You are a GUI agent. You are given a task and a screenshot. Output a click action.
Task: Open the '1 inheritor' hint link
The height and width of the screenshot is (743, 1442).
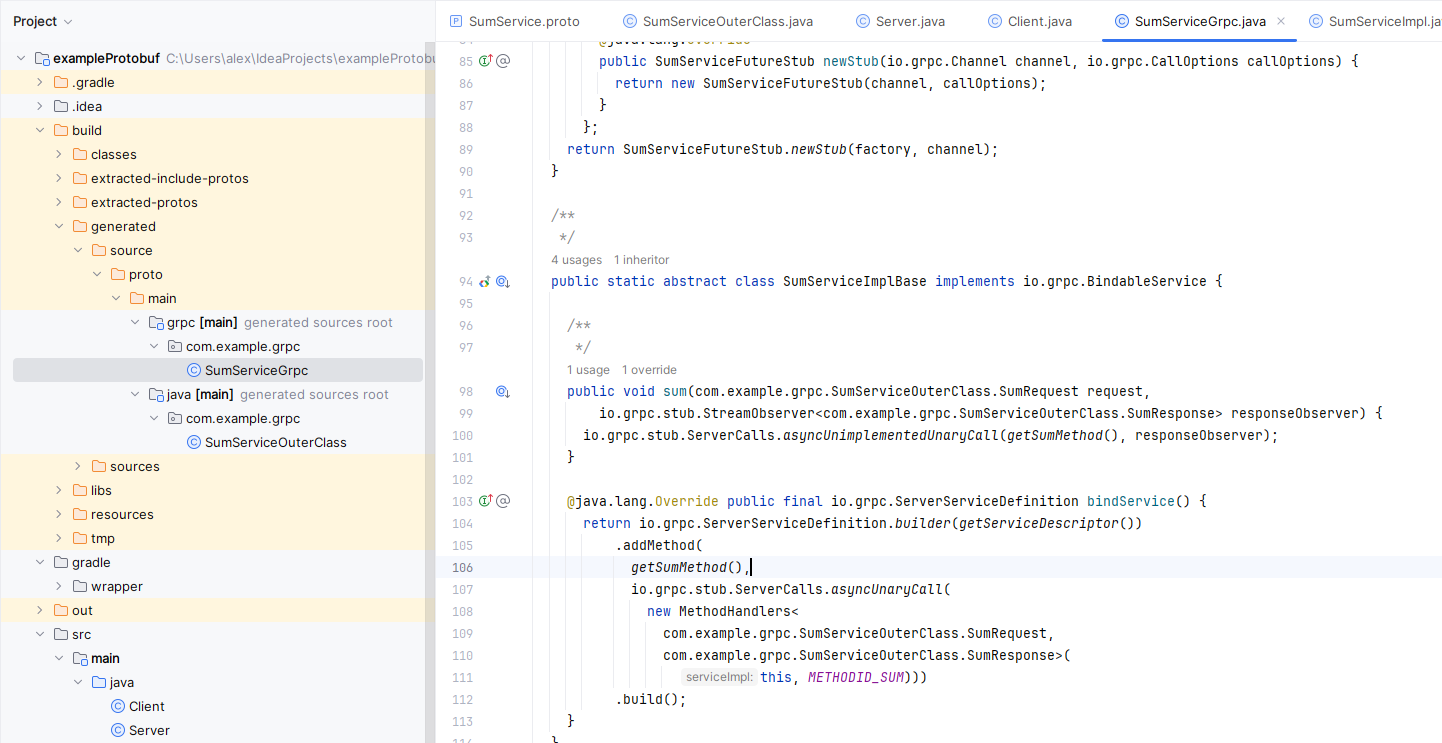(x=642, y=260)
